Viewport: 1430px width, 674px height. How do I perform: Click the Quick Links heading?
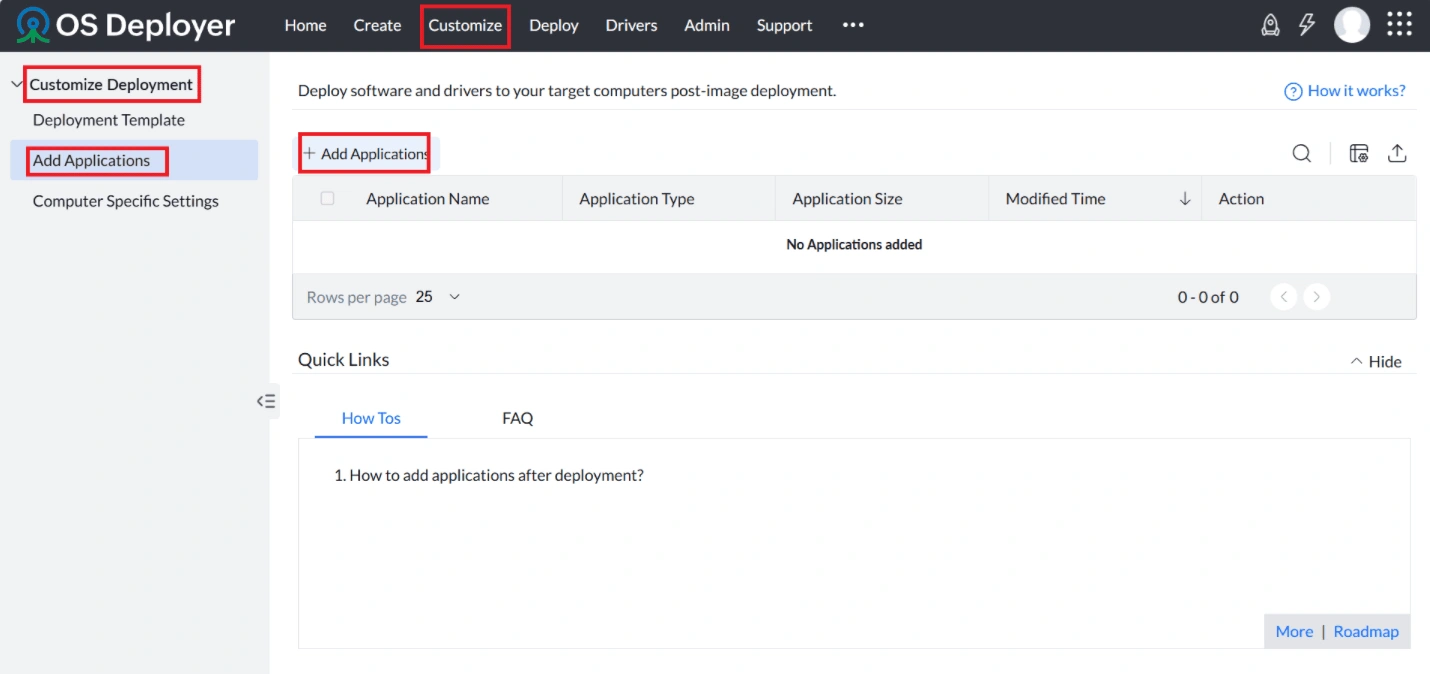(x=343, y=360)
